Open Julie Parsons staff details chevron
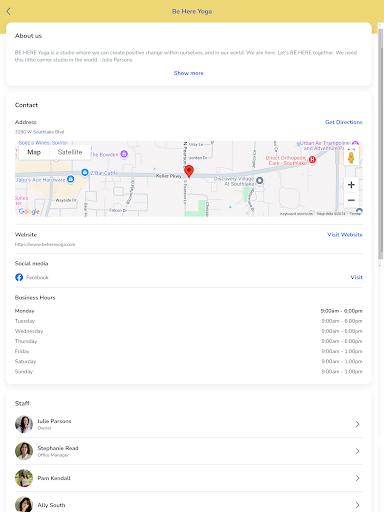 [357, 424]
